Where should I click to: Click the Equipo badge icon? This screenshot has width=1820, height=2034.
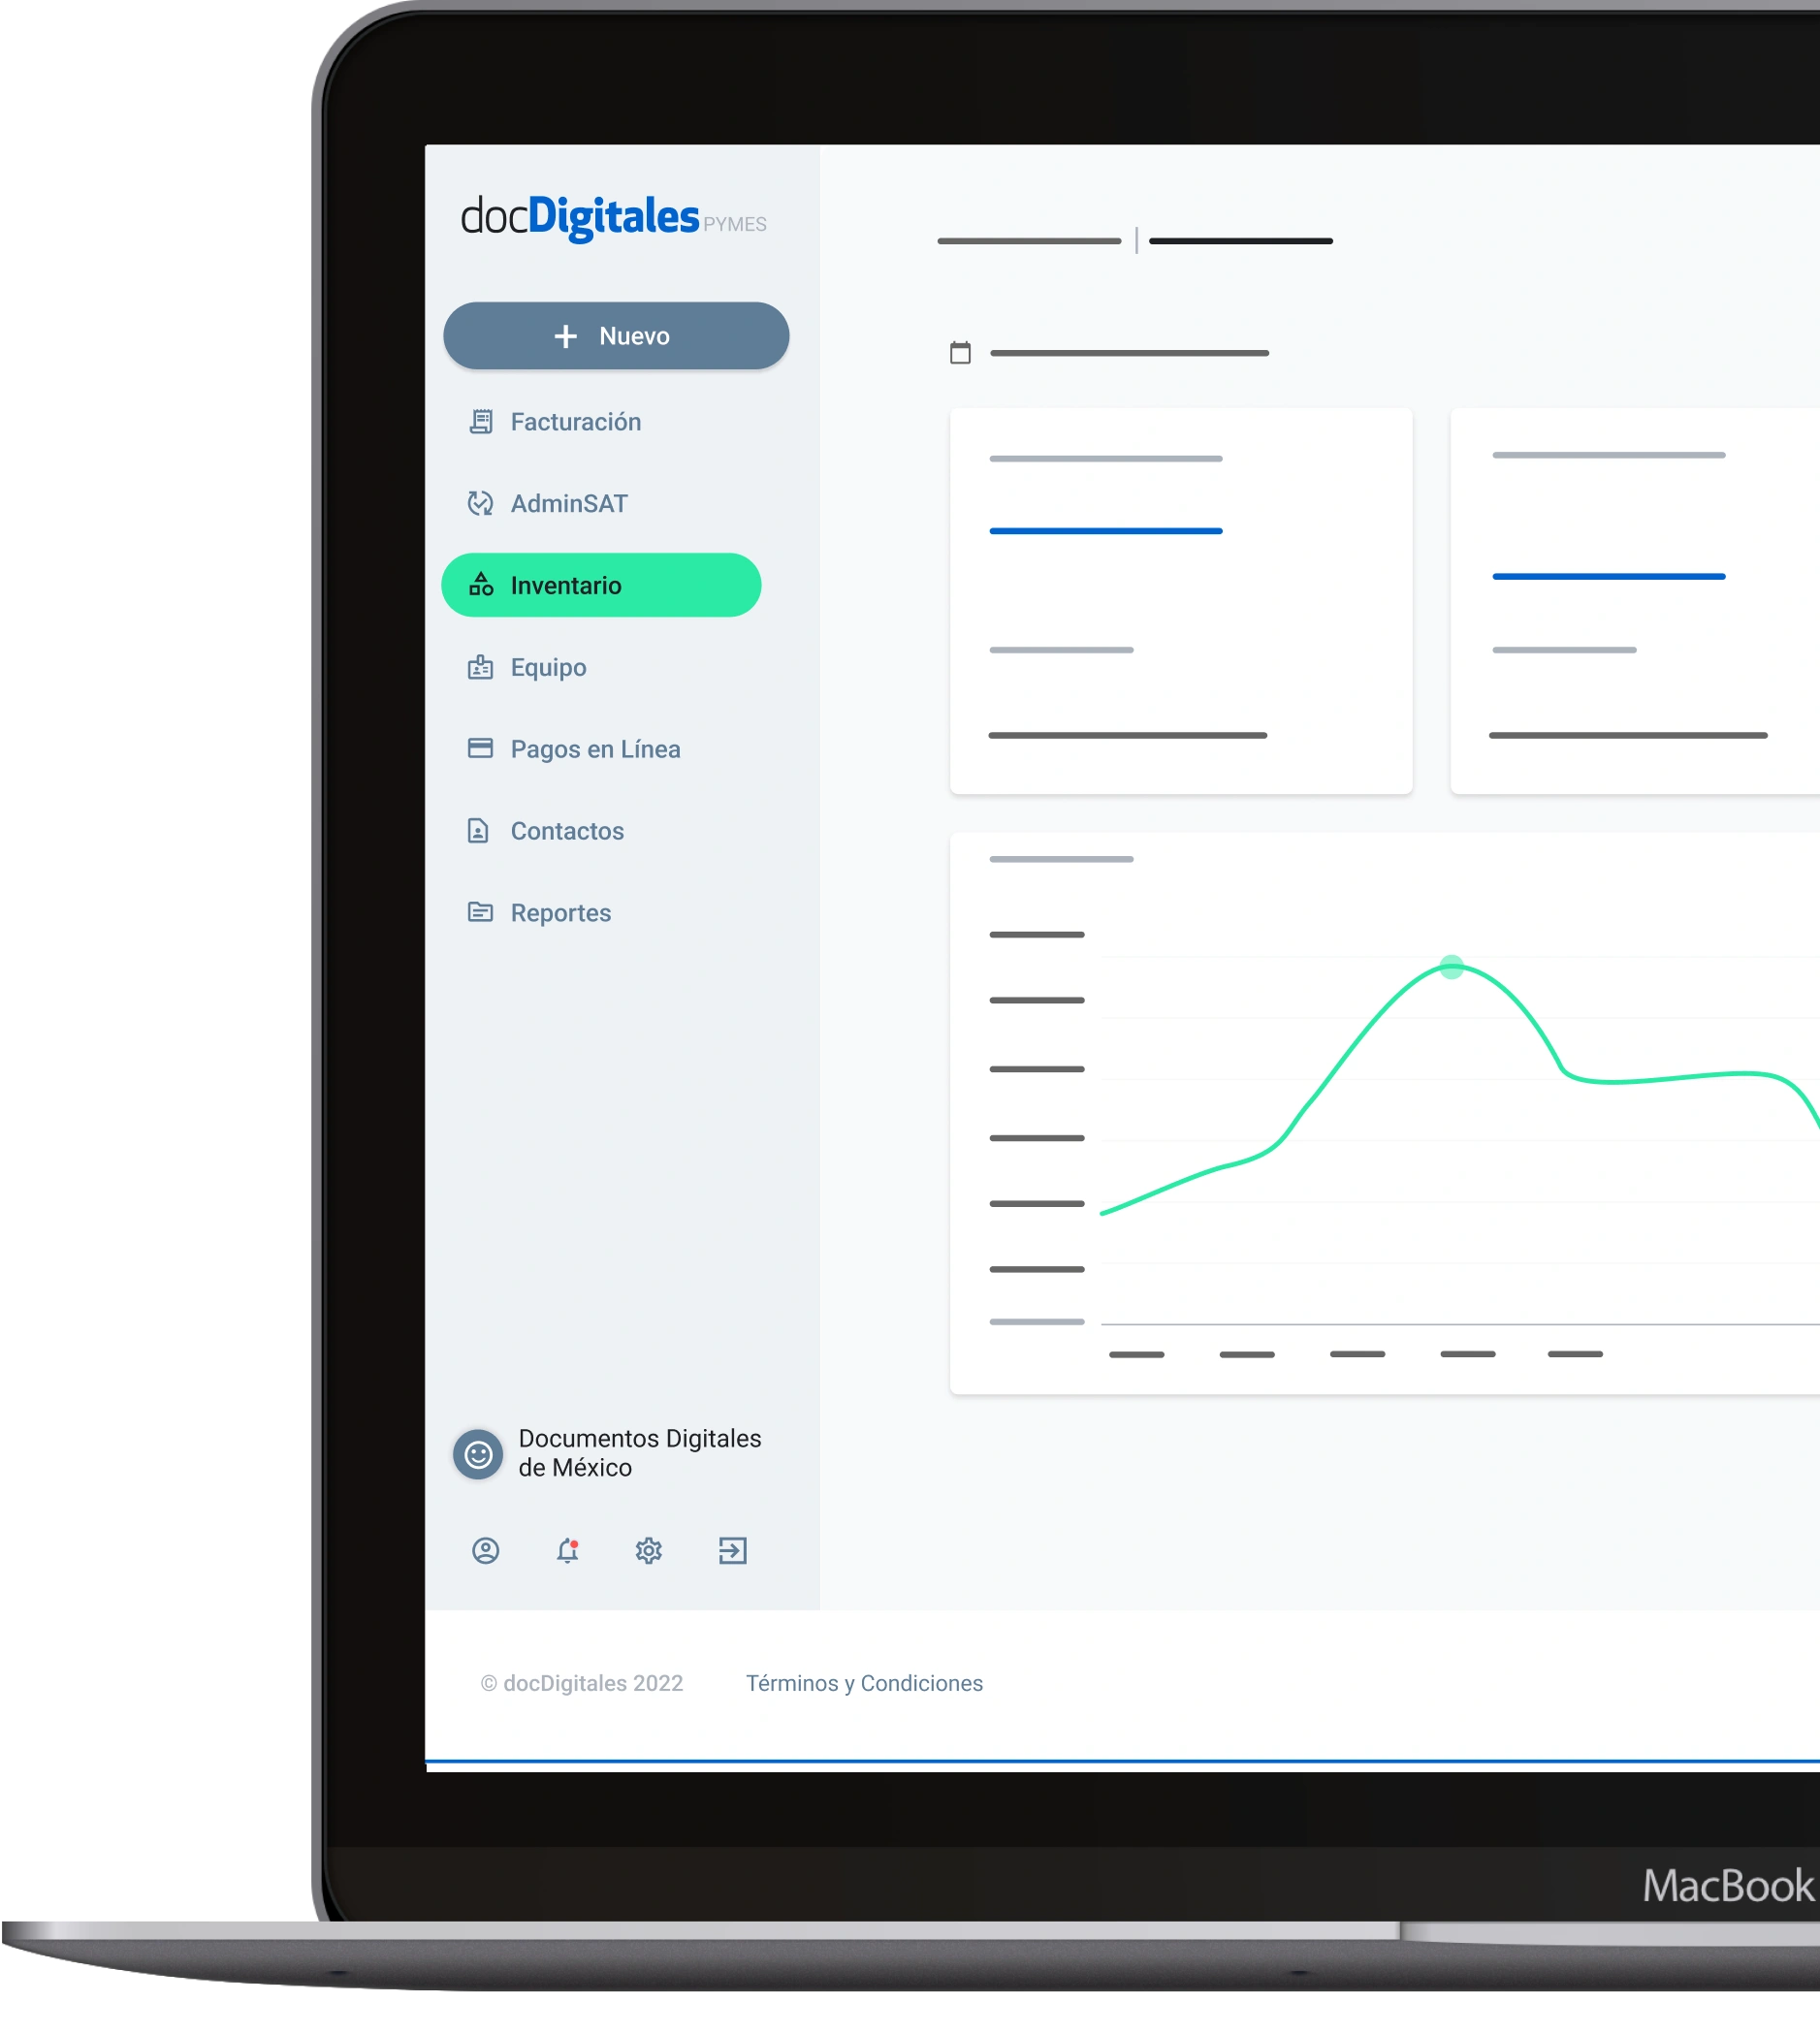[x=481, y=667]
